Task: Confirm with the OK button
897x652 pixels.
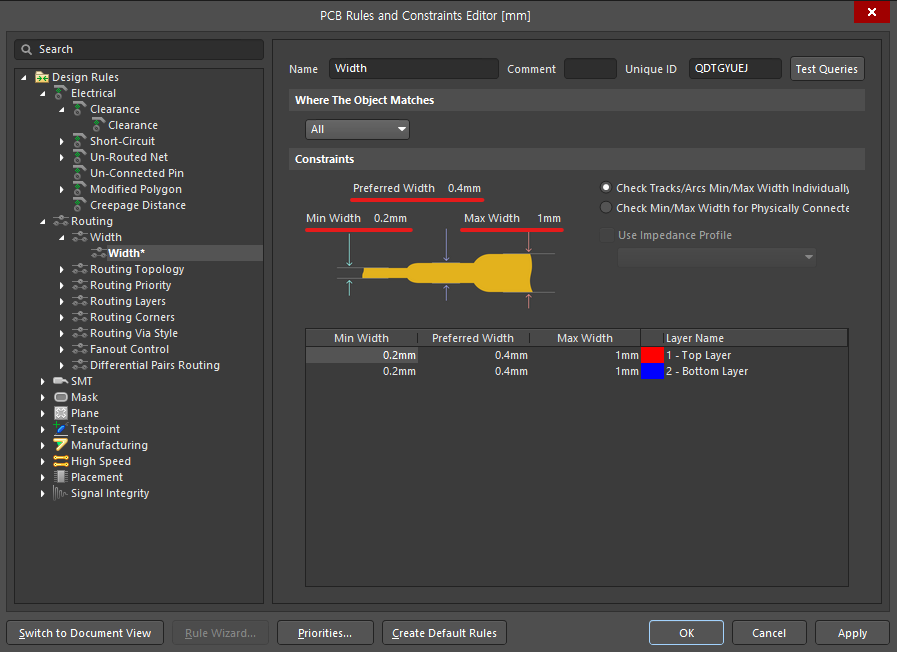Action: point(686,633)
